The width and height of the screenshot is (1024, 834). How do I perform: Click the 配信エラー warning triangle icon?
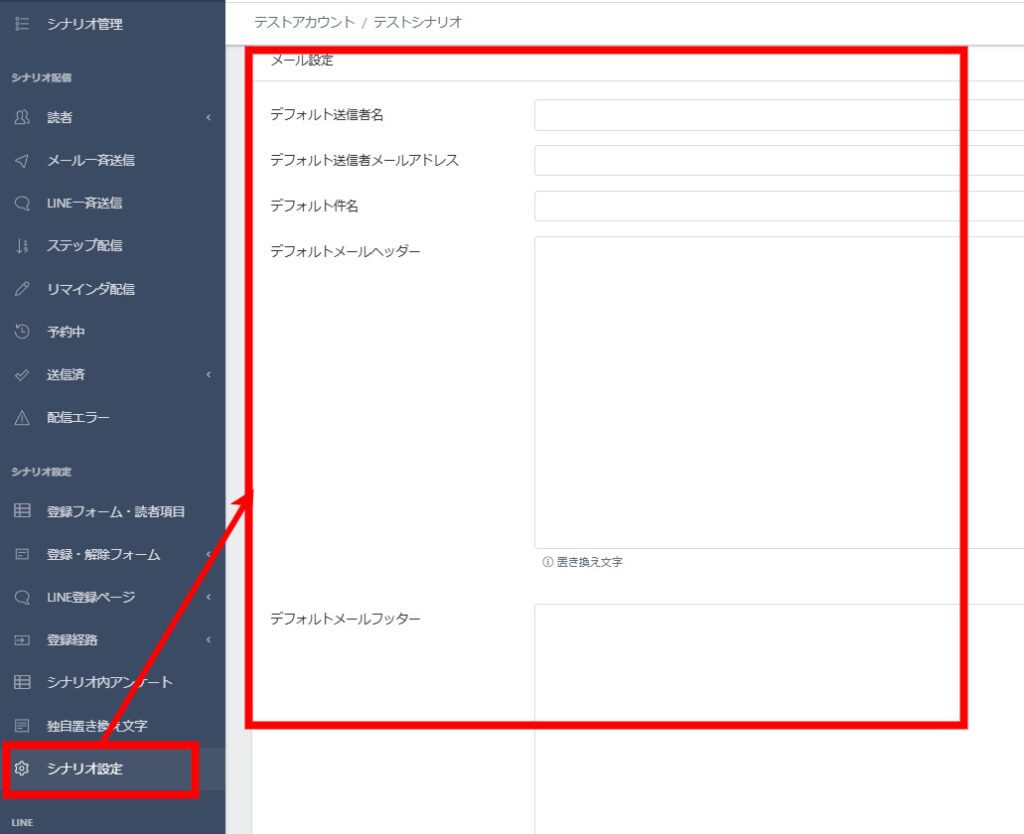(x=22, y=418)
